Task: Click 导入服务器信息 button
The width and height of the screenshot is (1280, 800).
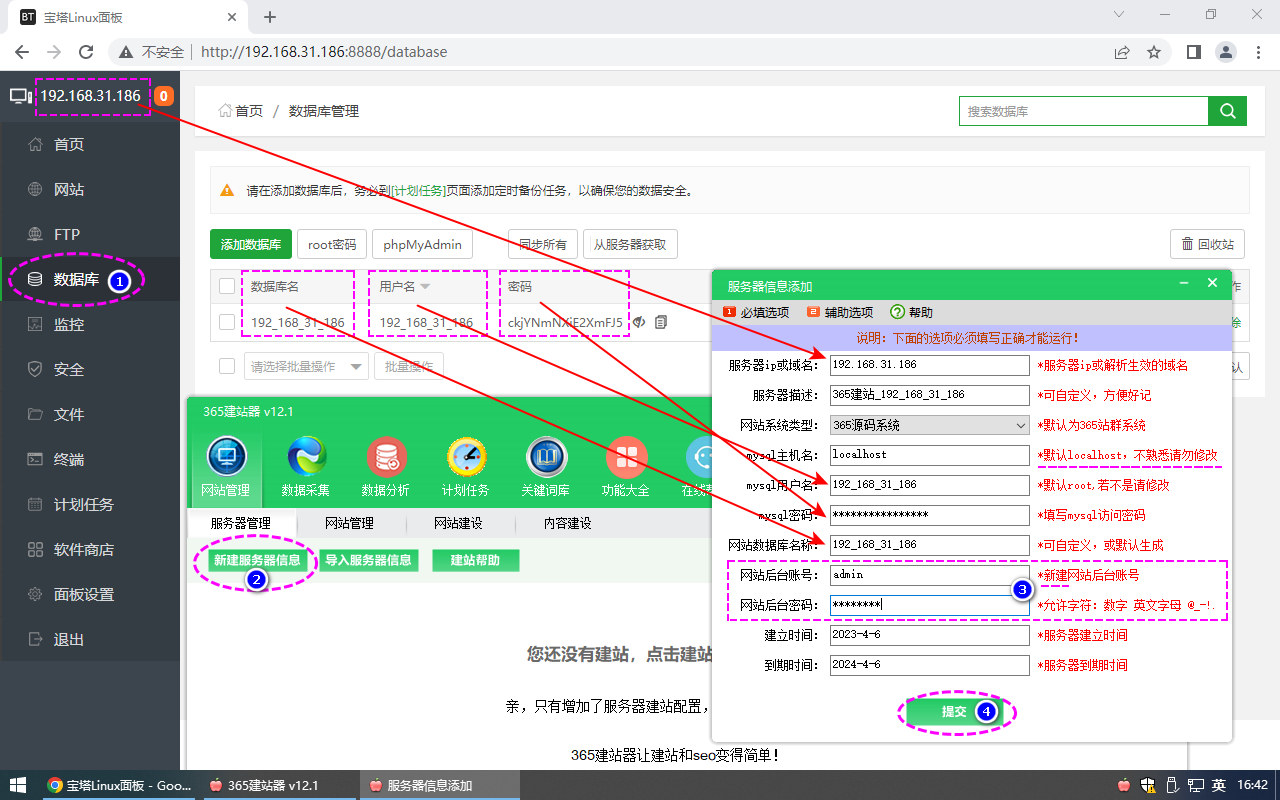Action: pyautogui.click(x=368, y=560)
